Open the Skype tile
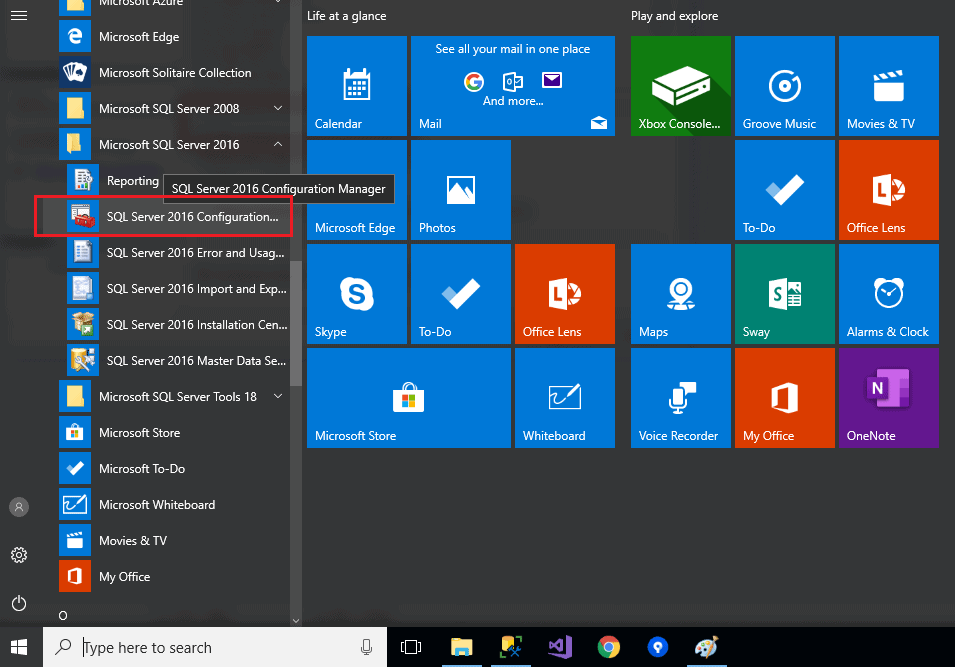Screen dimensions: 955x667 [356, 294]
